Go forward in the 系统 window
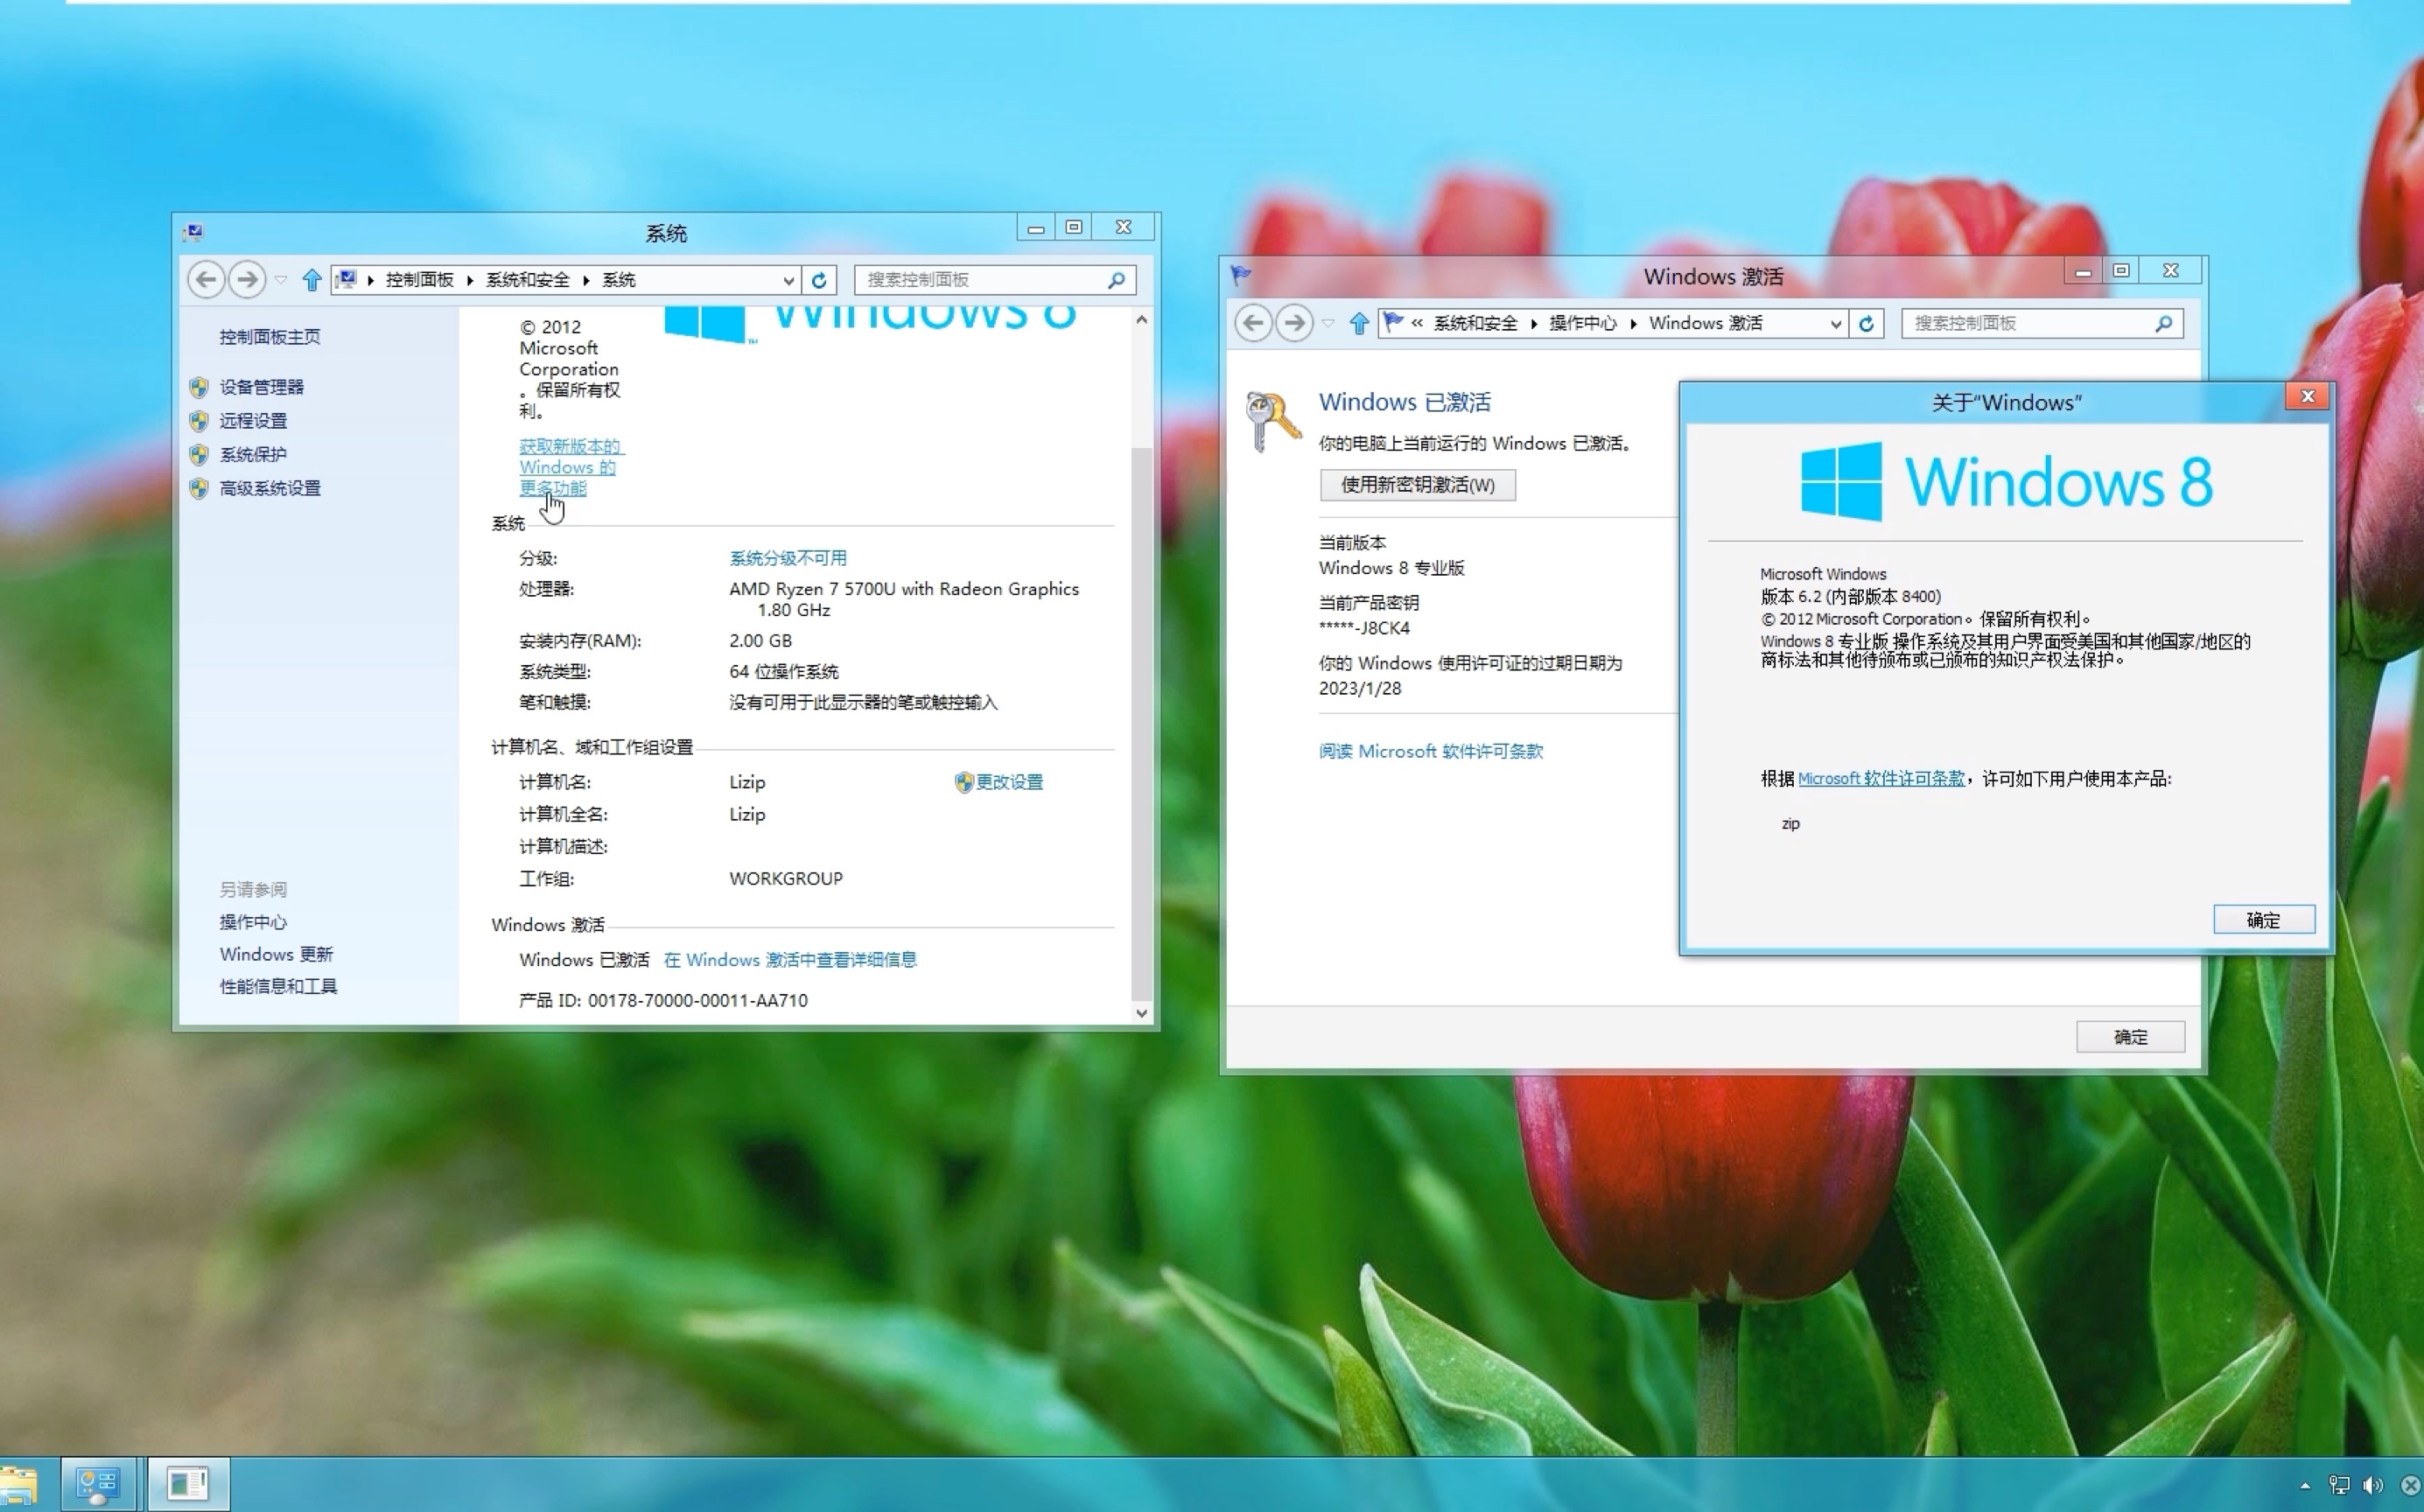Image resolution: width=2424 pixels, height=1512 pixels. click(x=247, y=279)
